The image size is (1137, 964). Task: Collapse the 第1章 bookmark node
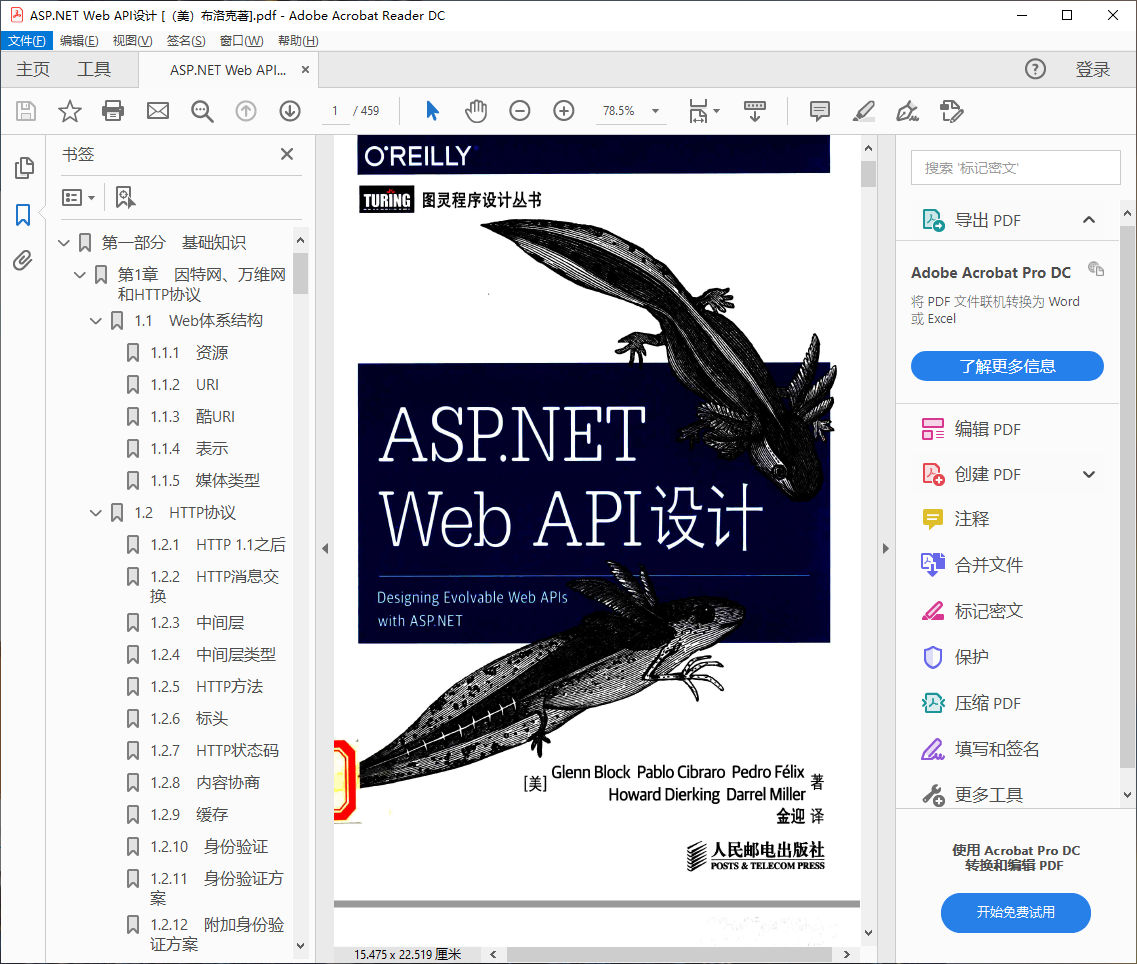80,274
